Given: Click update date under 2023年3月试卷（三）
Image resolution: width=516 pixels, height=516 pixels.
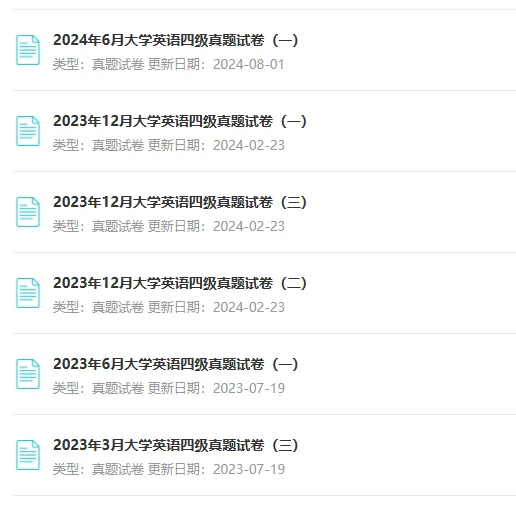Looking at the screenshot, I should 249,469.
